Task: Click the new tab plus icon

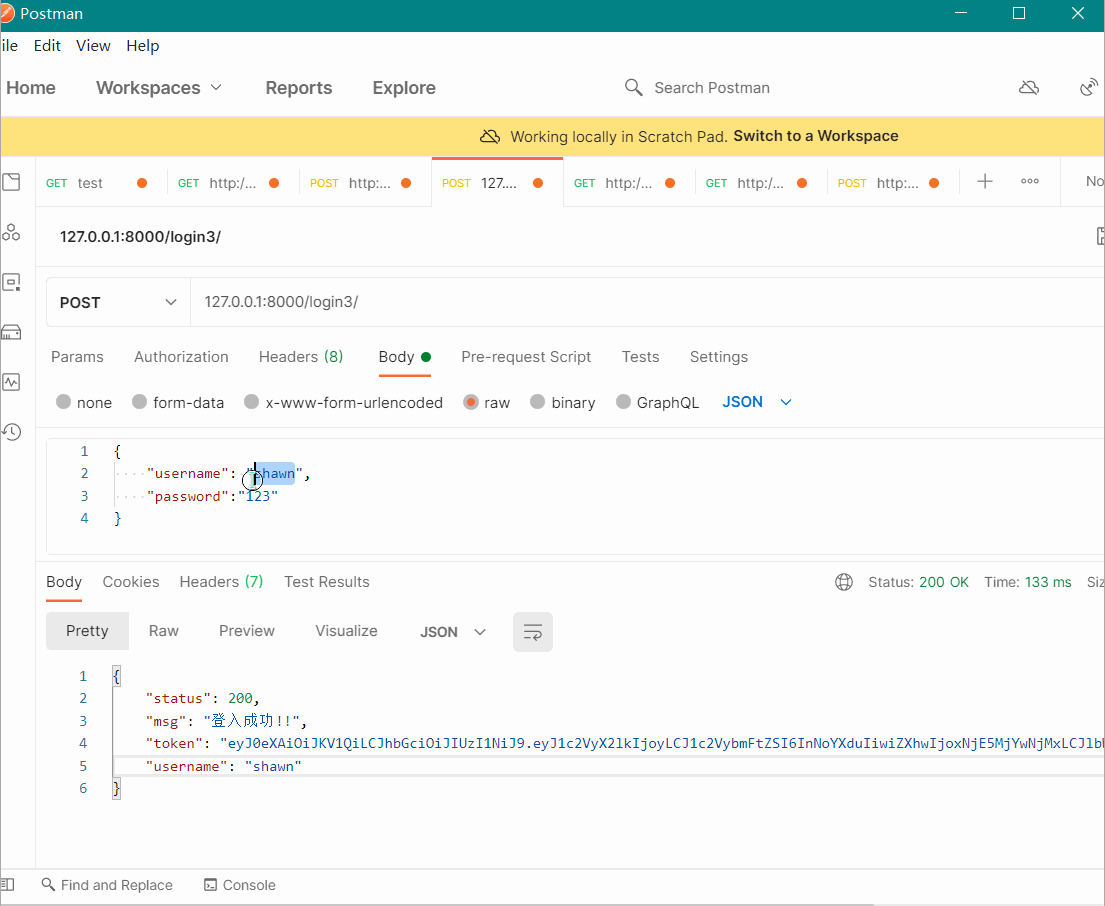Action: pos(985,181)
